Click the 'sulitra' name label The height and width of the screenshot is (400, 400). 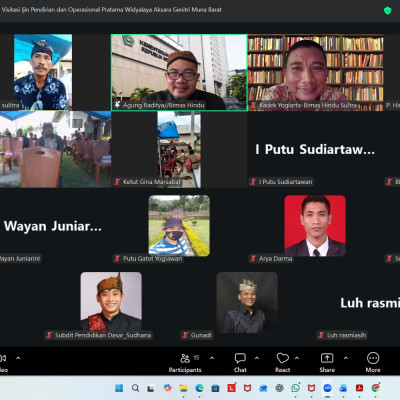pos(10,105)
